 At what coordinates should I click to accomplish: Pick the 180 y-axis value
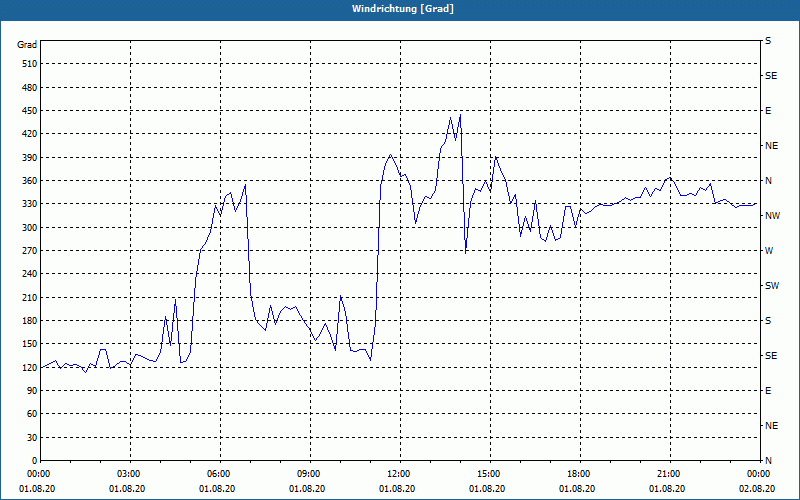pyautogui.click(x=30, y=321)
